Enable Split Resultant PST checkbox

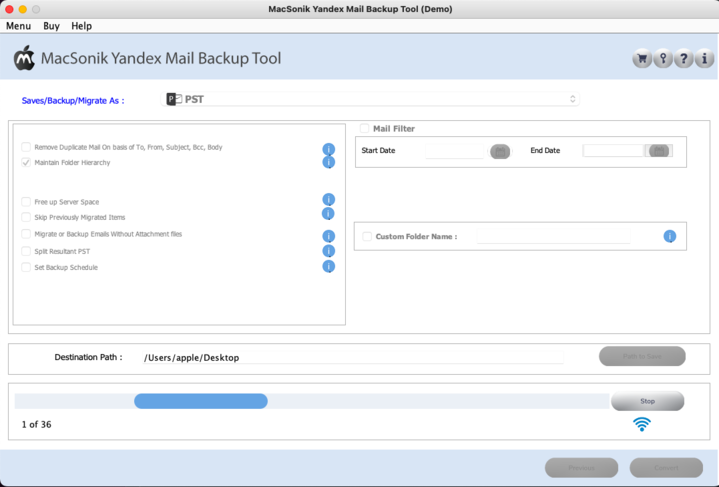(x=26, y=251)
